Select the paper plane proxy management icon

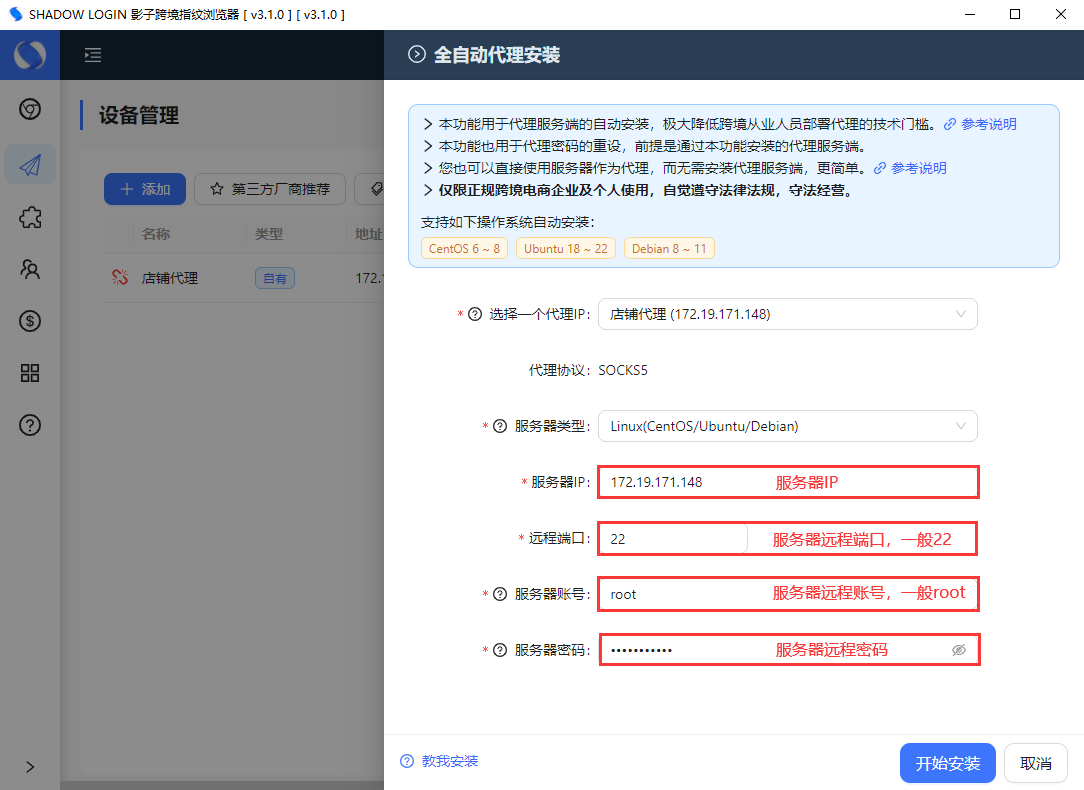pyautogui.click(x=30, y=165)
